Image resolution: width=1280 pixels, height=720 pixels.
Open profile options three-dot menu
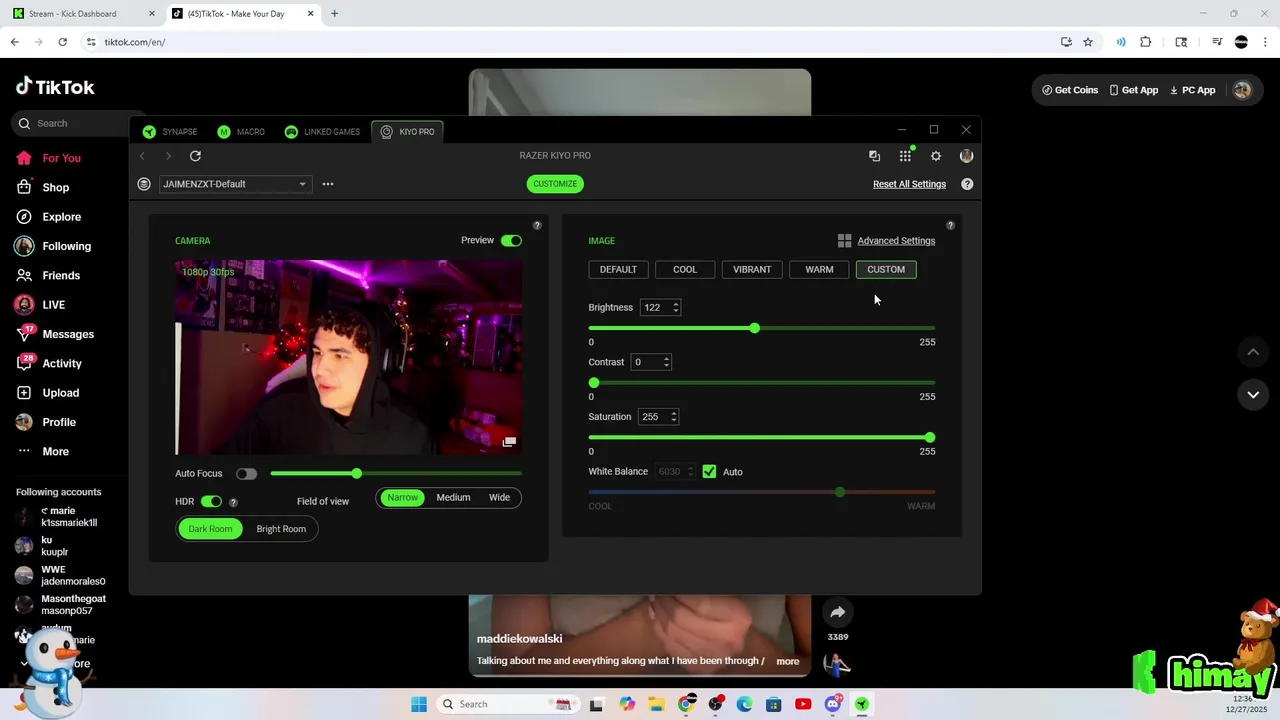328,184
